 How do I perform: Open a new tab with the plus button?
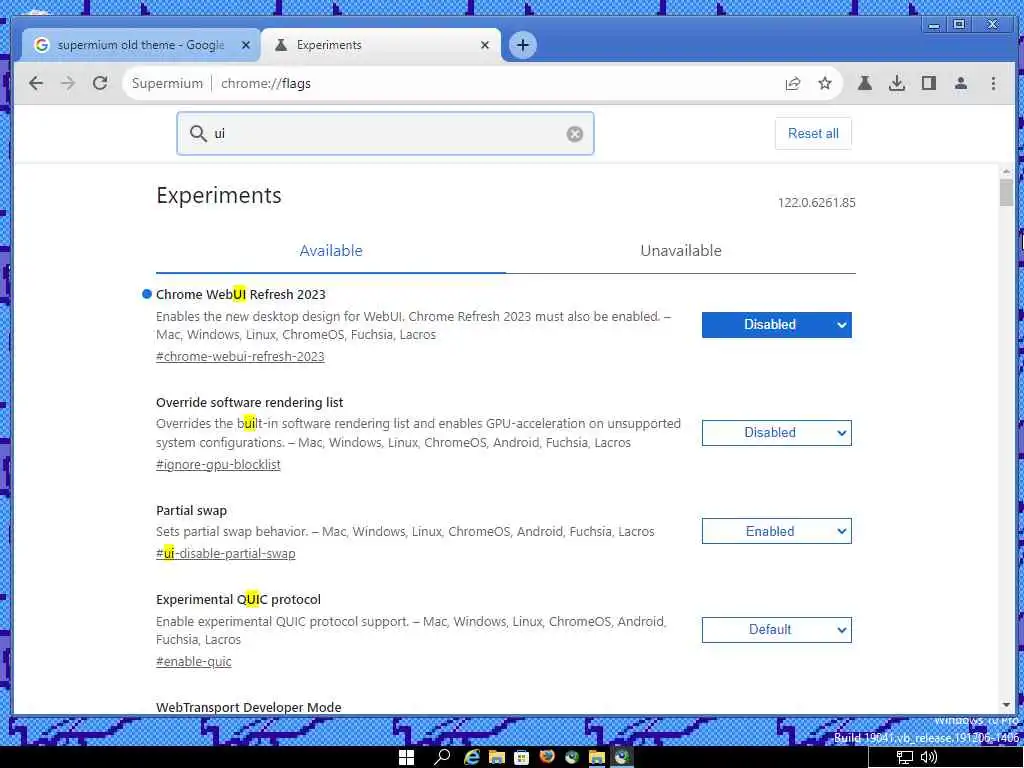pos(522,45)
